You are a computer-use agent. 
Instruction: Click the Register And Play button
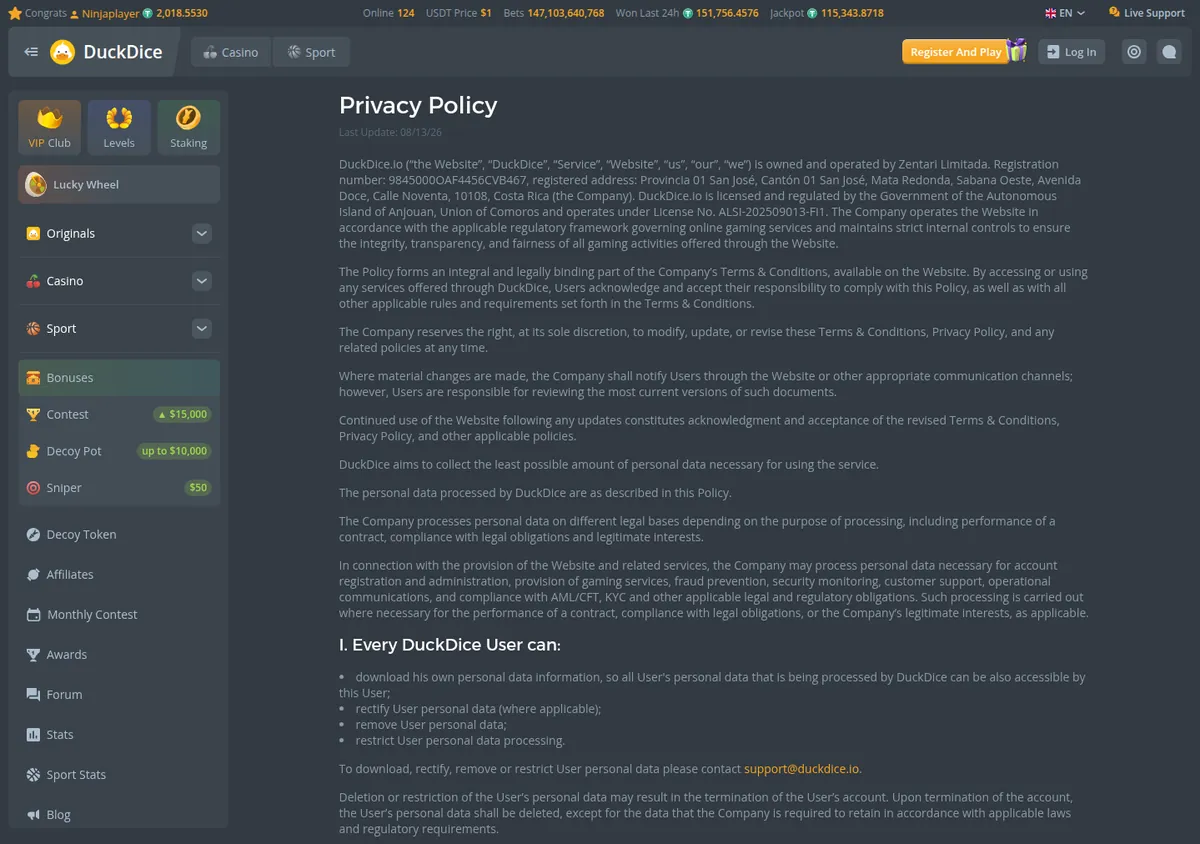tap(954, 52)
